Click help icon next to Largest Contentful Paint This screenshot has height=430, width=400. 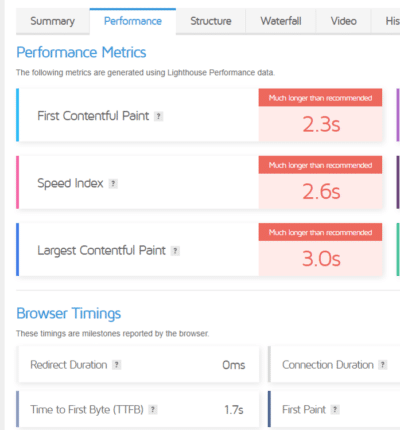coord(175,251)
